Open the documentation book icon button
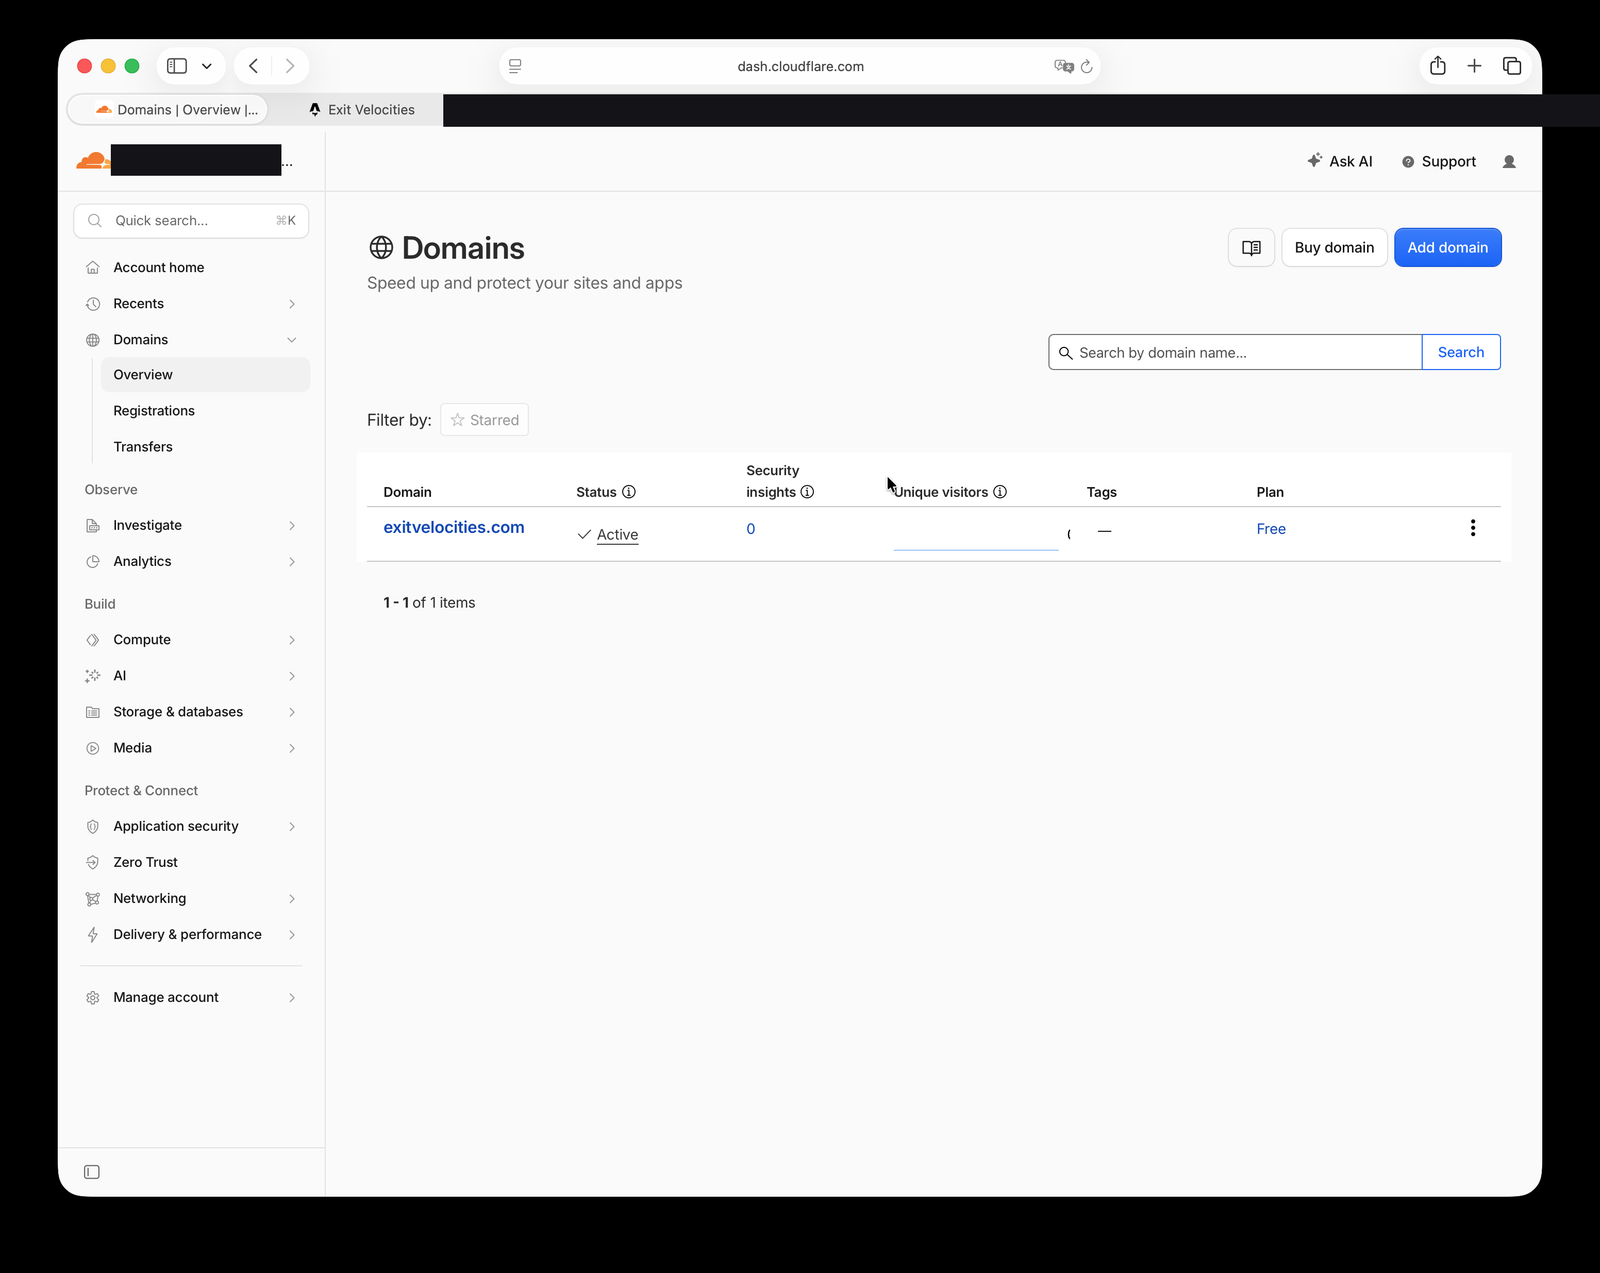Screen dimensions: 1600x1273 tap(1251, 248)
